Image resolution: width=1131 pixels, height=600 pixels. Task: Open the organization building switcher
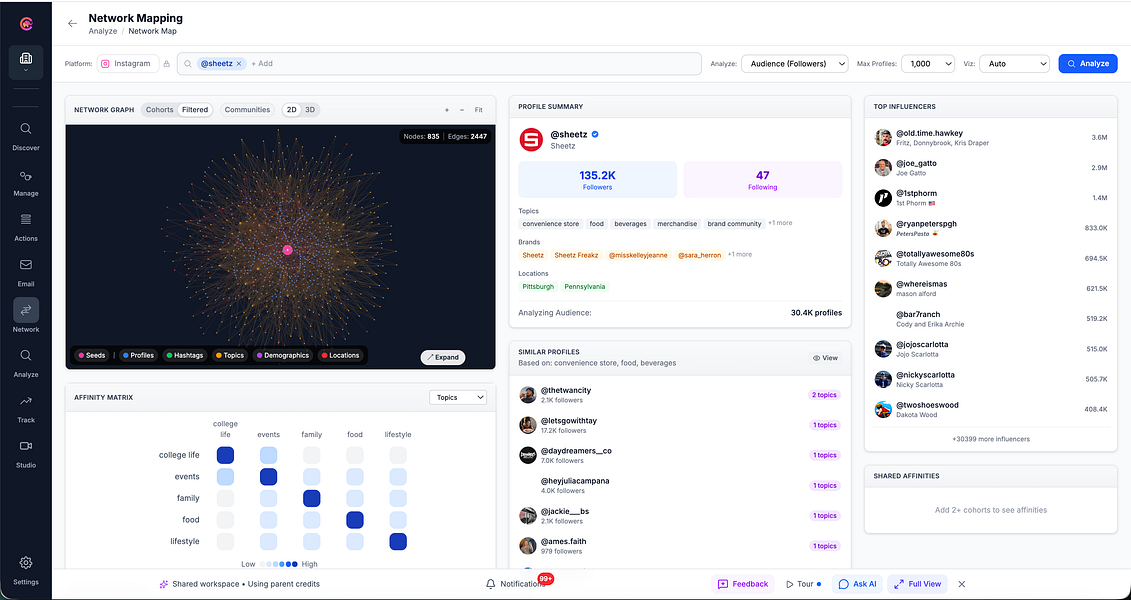pyautogui.click(x=26, y=62)
